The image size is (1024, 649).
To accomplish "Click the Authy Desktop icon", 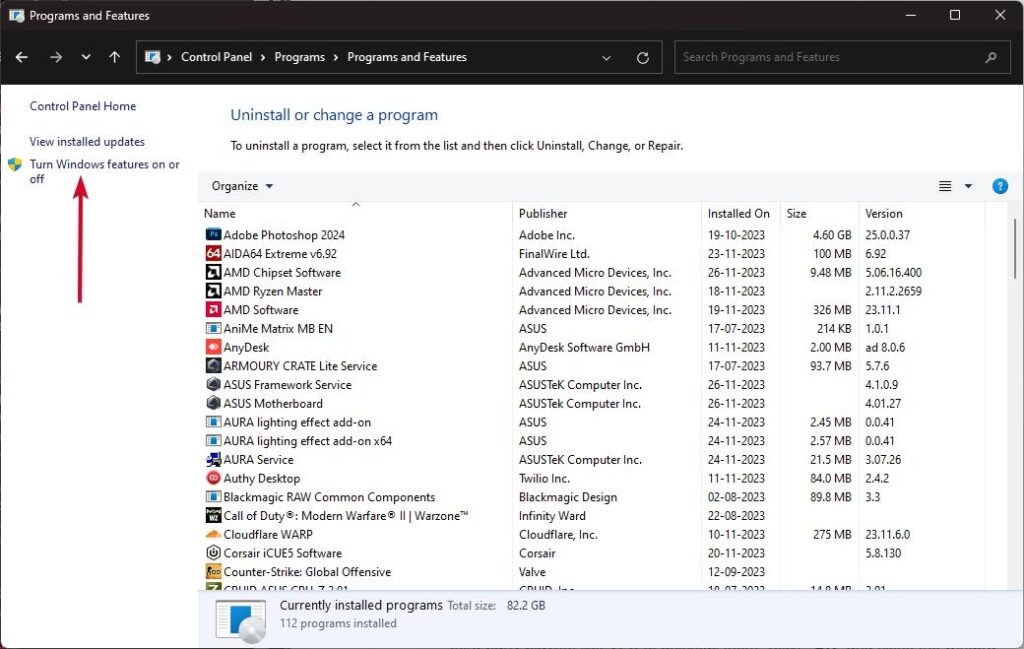I will [x=213, y=478].
